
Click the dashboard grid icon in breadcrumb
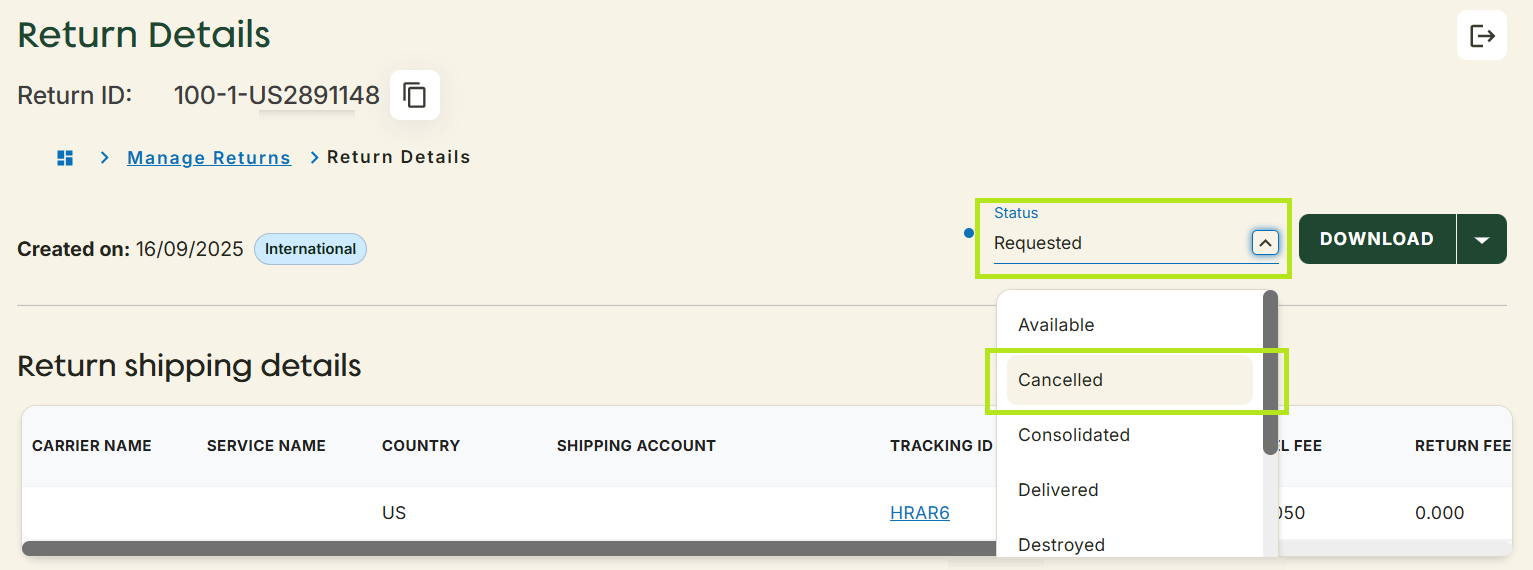[x=66, y=158]
